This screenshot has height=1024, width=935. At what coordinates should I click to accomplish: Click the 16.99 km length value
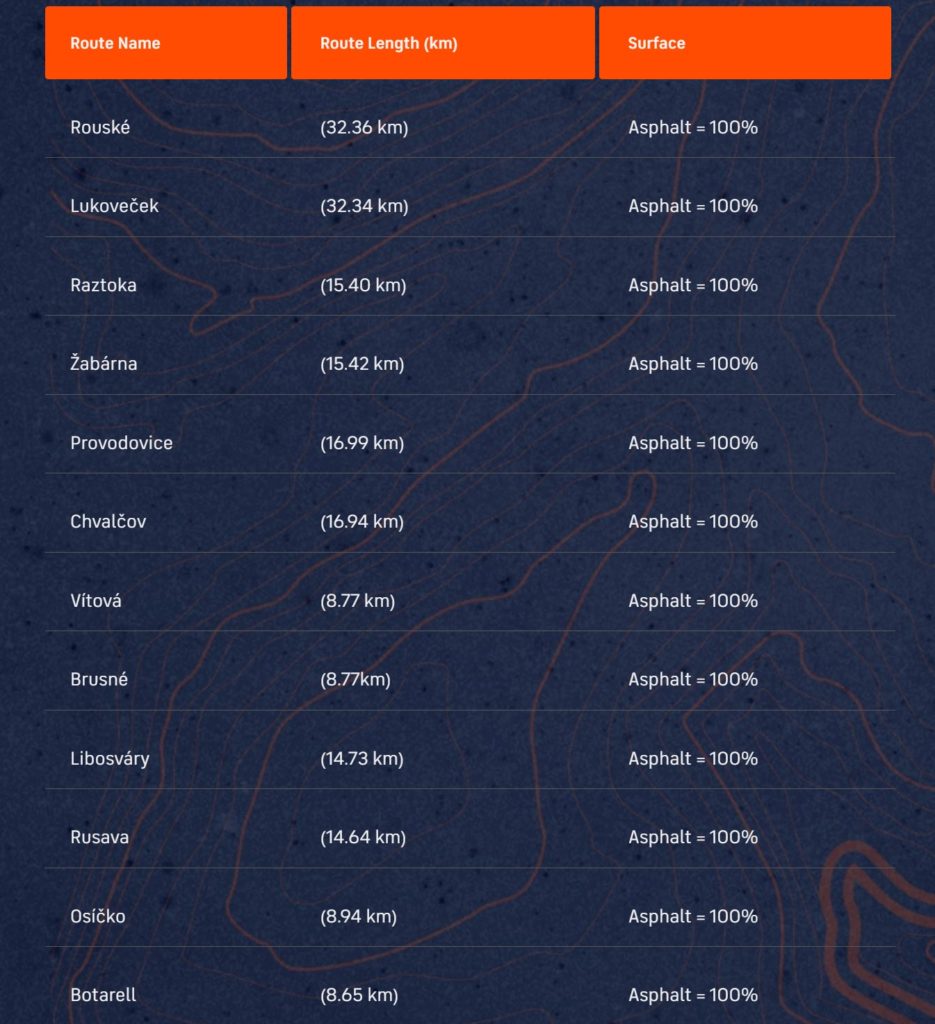click(x=362, y=443)
